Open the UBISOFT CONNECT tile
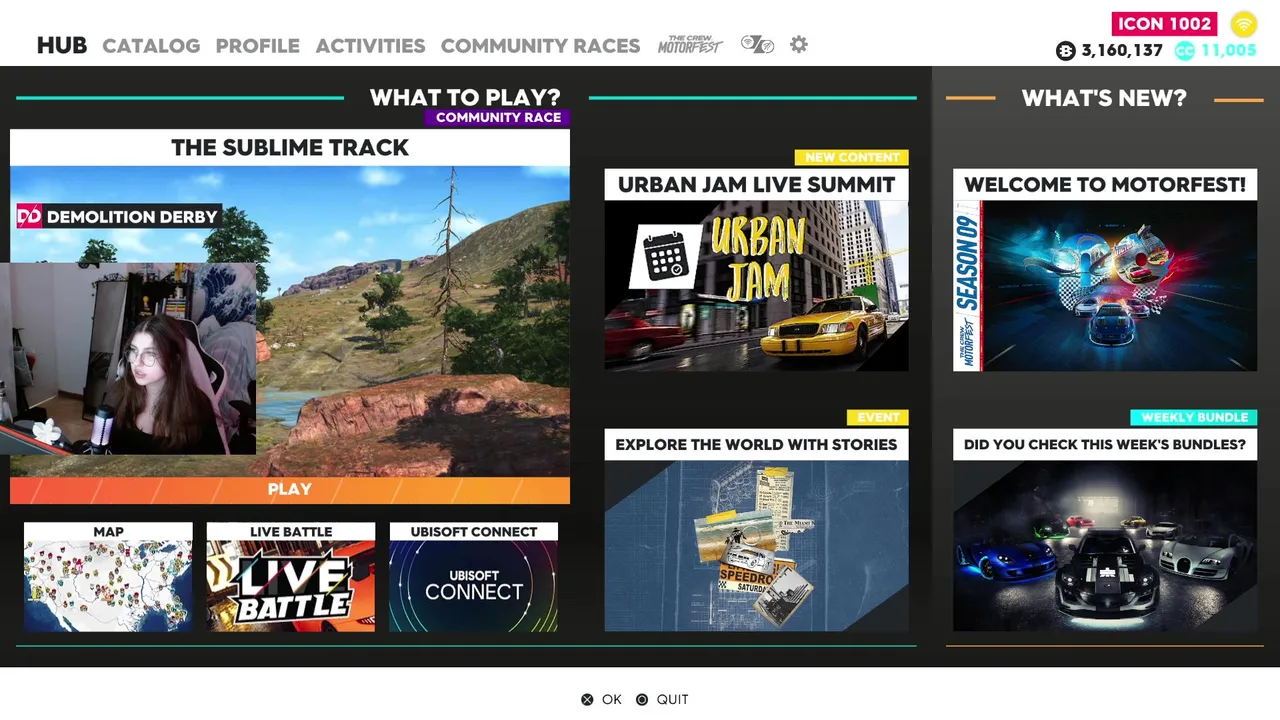Image resolution: width=1280 pixels, height=720 pixels. [x=474, y=577]
